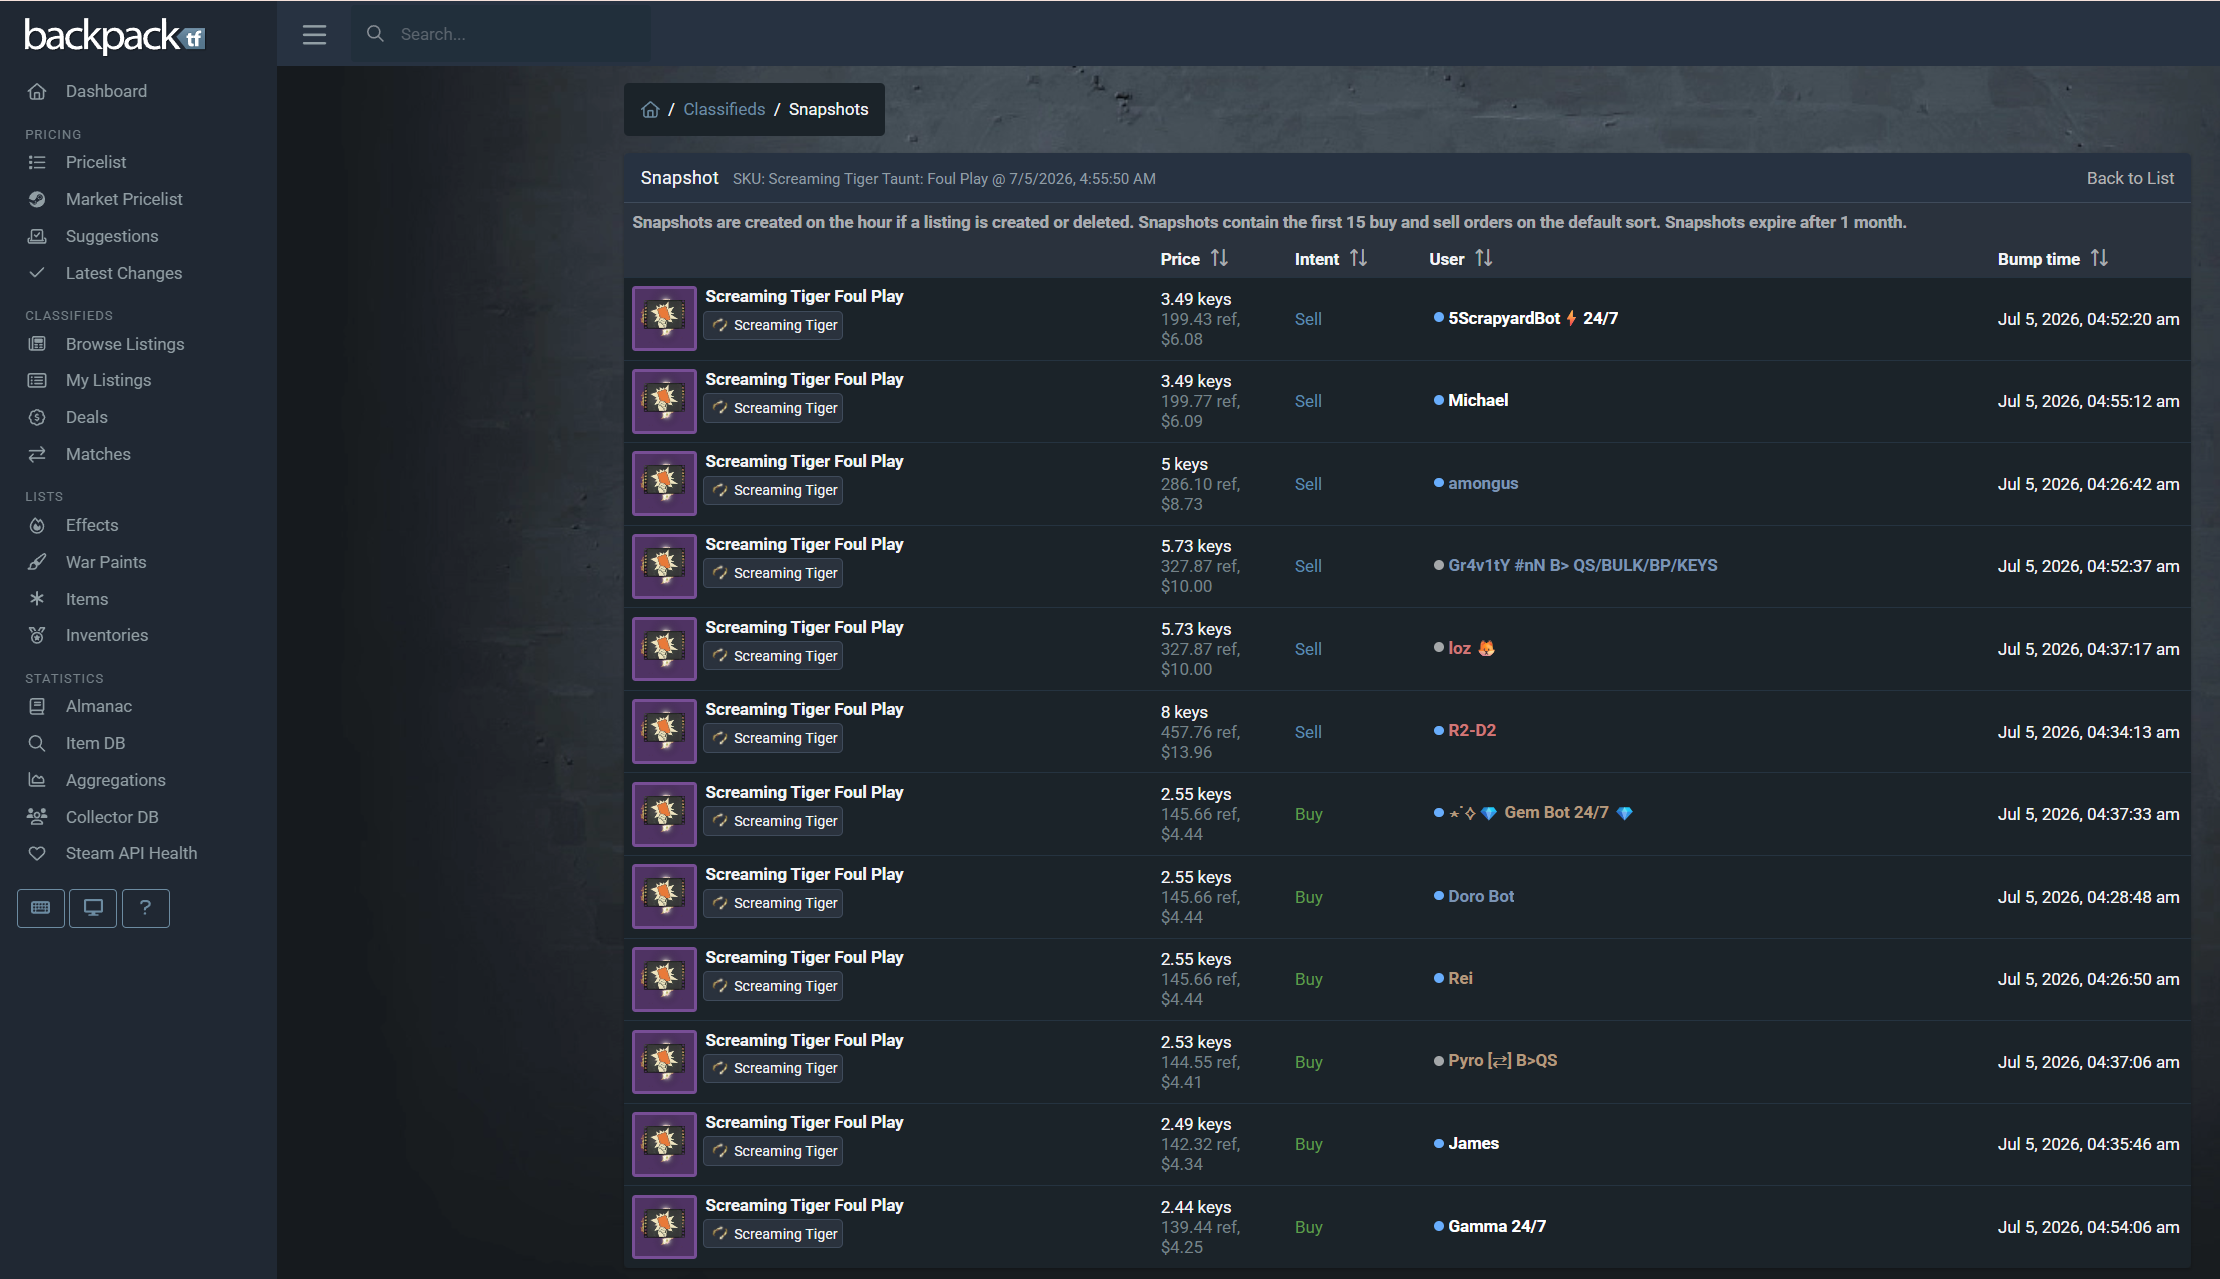Click the item thumbnail in Gamma 24/7 row
Image resolution: width=2220 pixels, height=1279 pixels.
point(664,1227)
